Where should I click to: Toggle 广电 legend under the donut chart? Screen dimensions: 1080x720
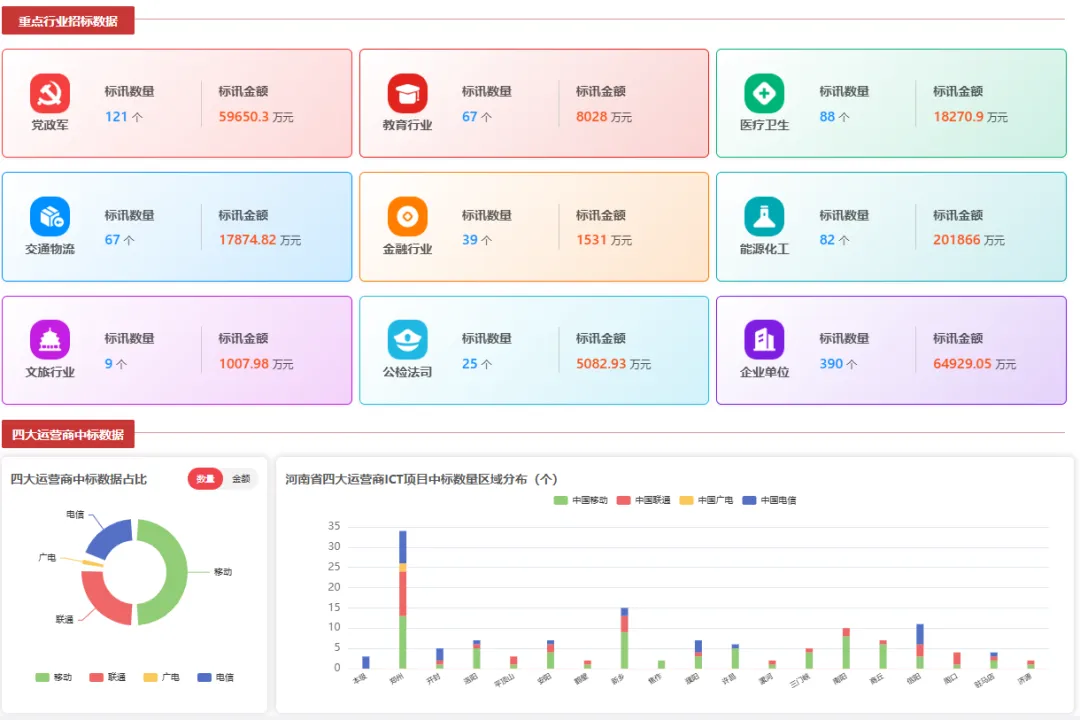click(x=161, y=677)
